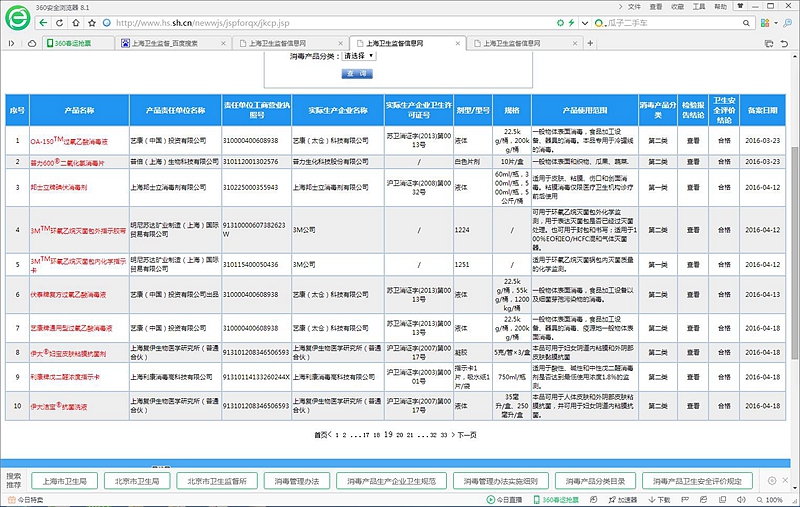Restore the recently closed tab icon
The image size is (800, 507).
784,43
